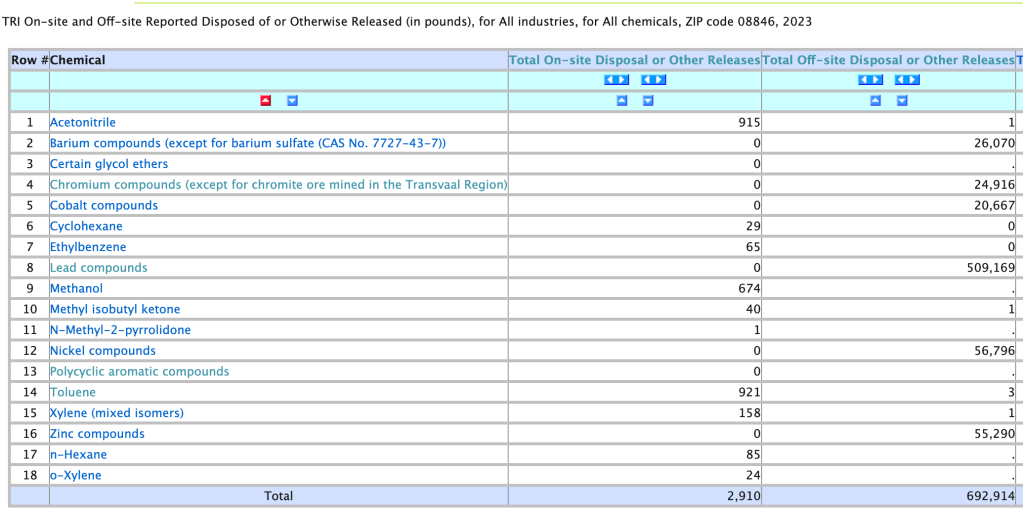1023x512 pixels.
Task: Sort Chemical column descending with blue arrow
Action: [x=292, y=101]
